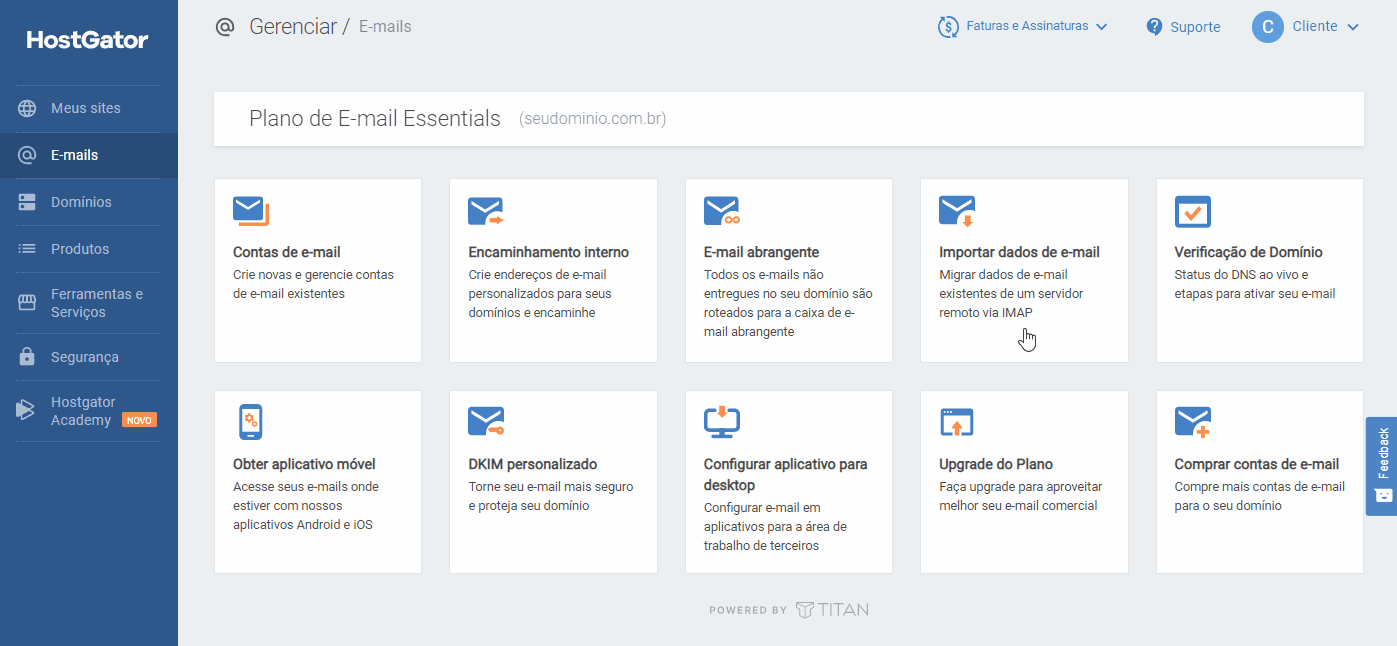Click the Gerenciar breadcrumb link
Screen dimensions: 1397x646
click(x=292, y=27)
